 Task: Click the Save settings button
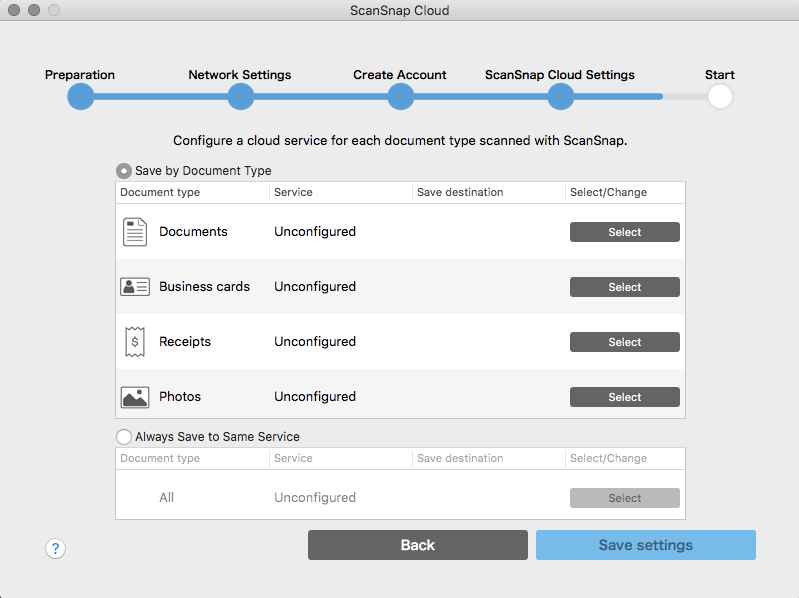[x=646, y=545]
